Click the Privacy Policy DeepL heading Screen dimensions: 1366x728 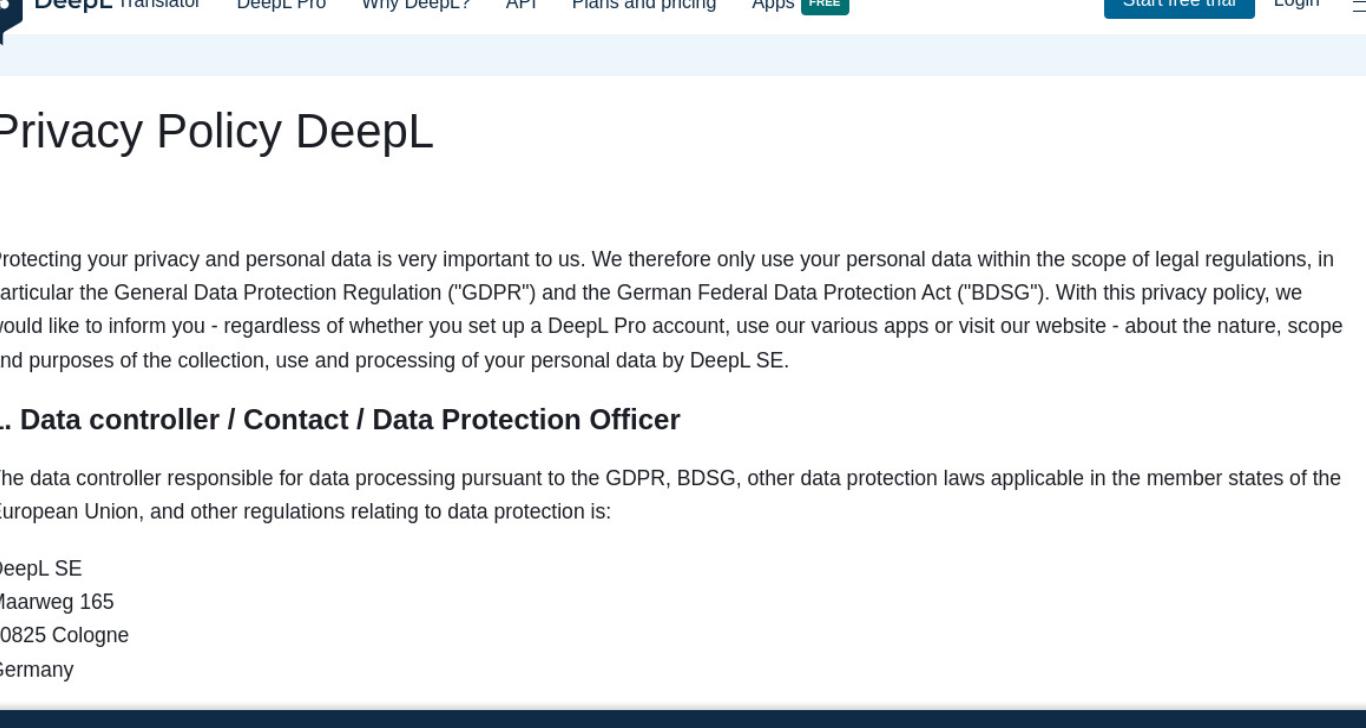215,131
